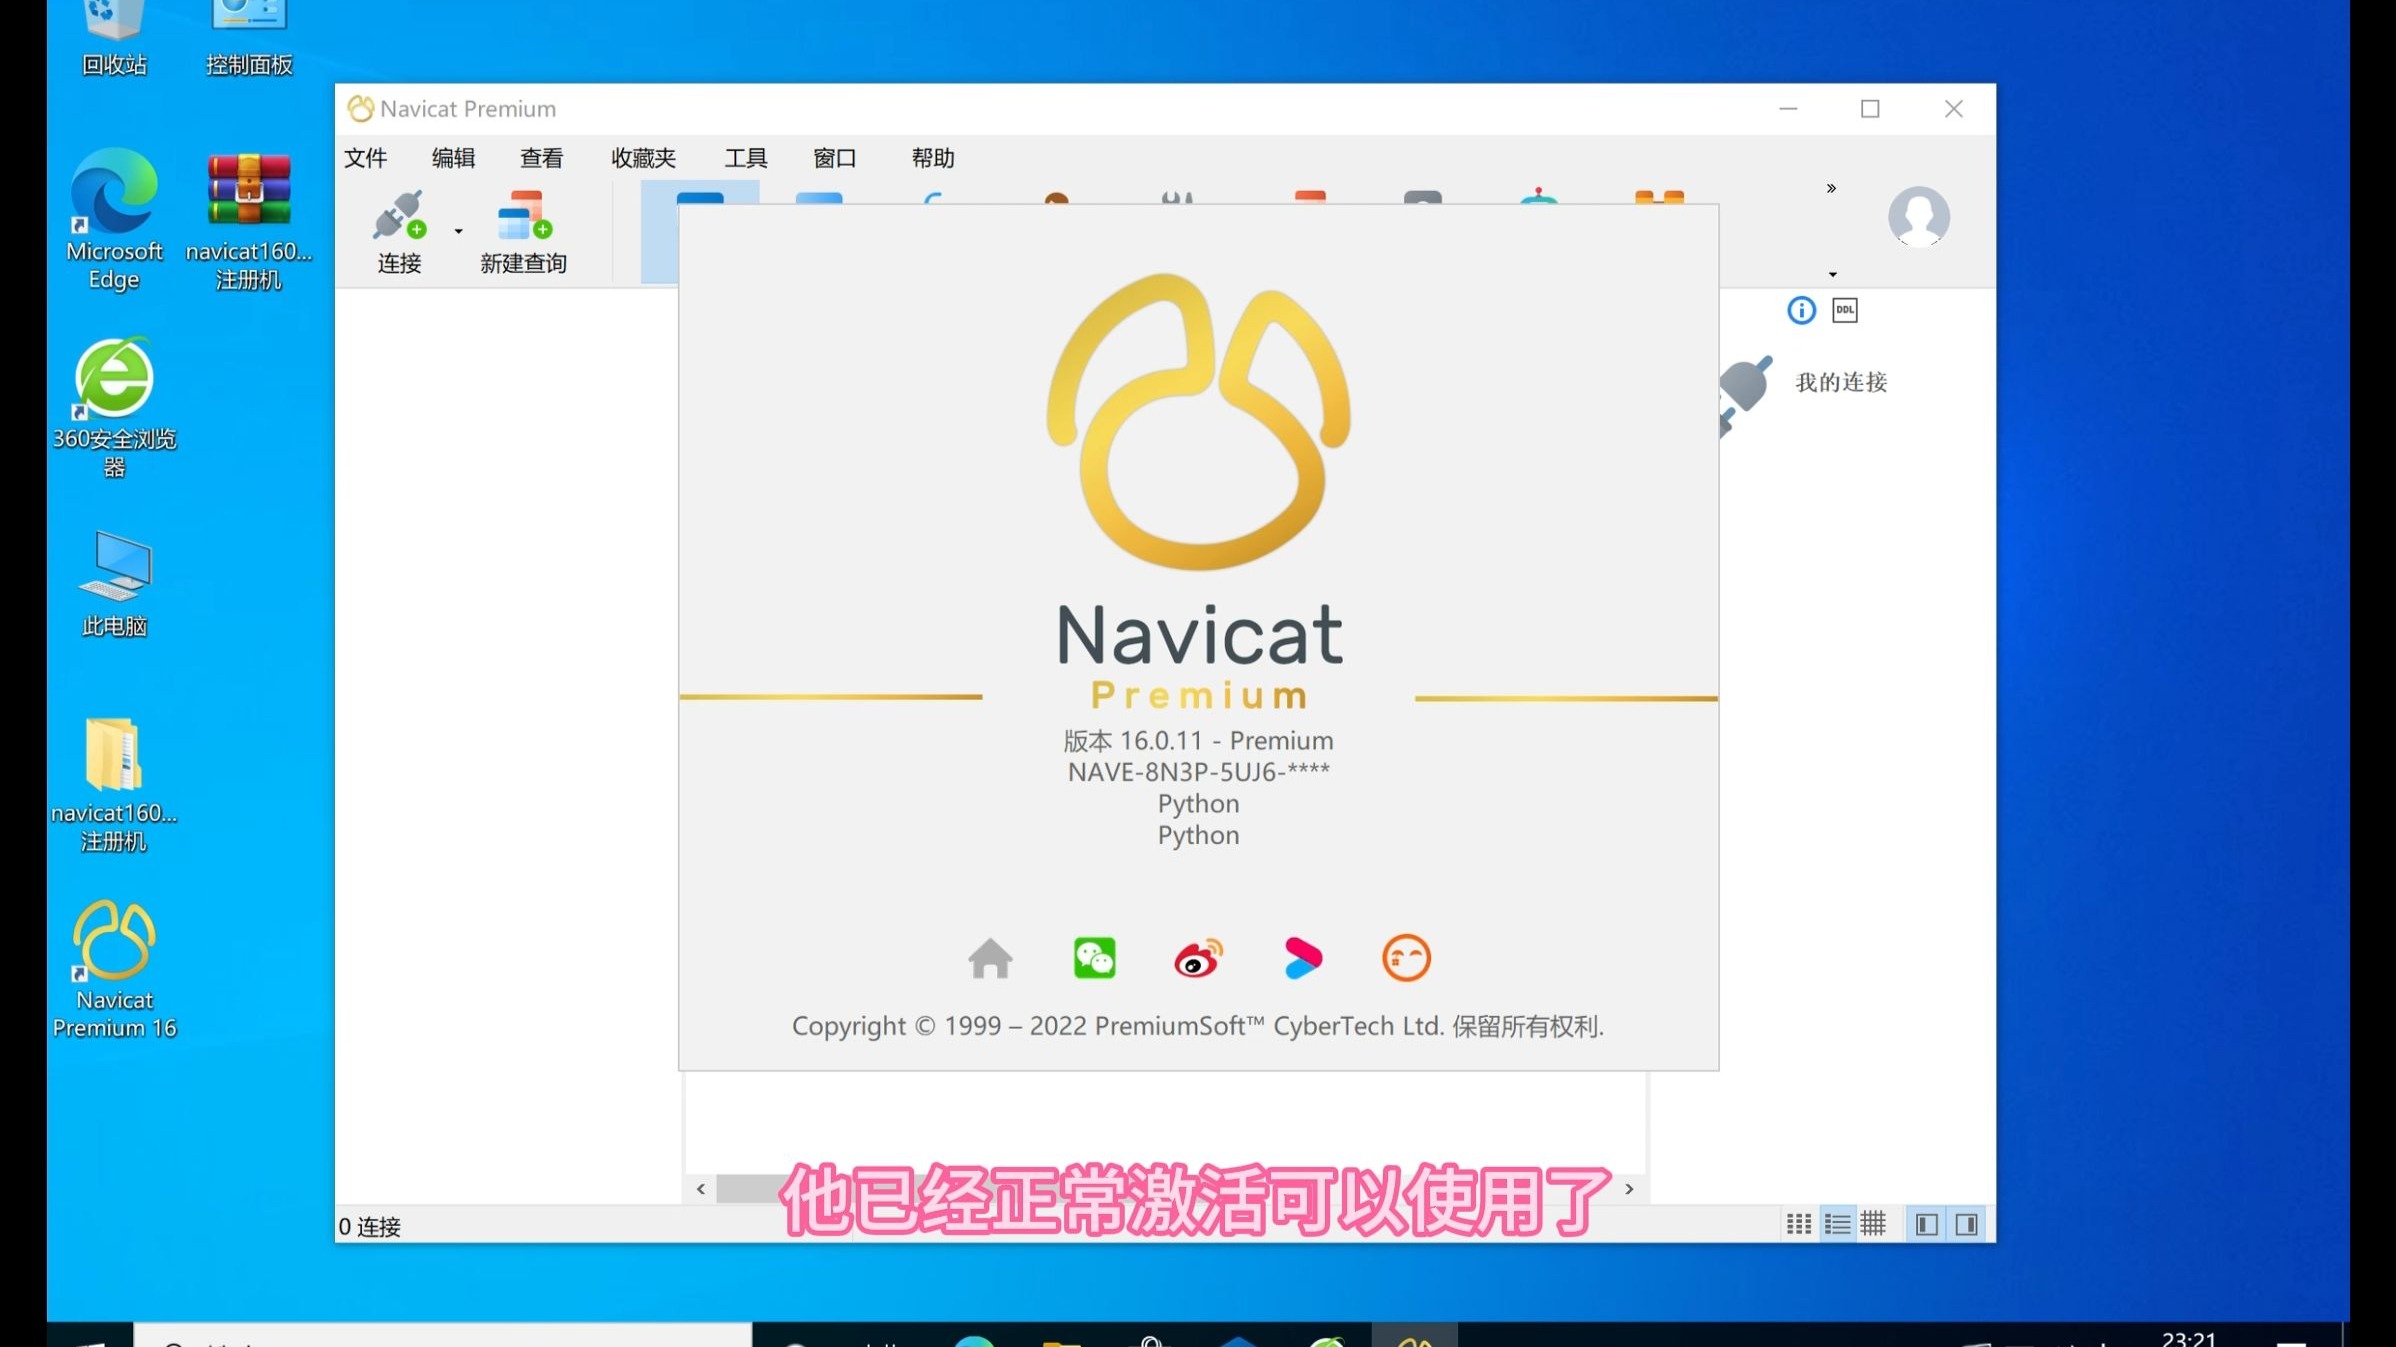Open the 工具 (Tools) menu

tap(745, 158)
